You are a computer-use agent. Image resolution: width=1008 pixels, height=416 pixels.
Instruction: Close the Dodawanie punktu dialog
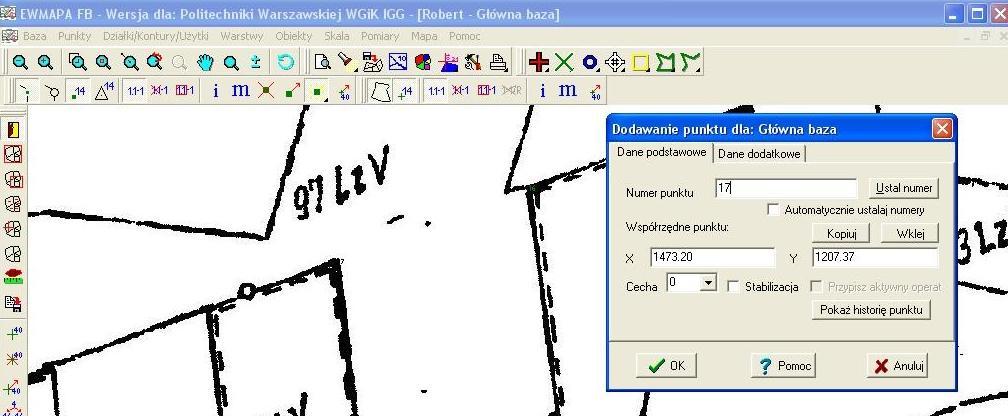pyautogui.click(x=942, y=129)
